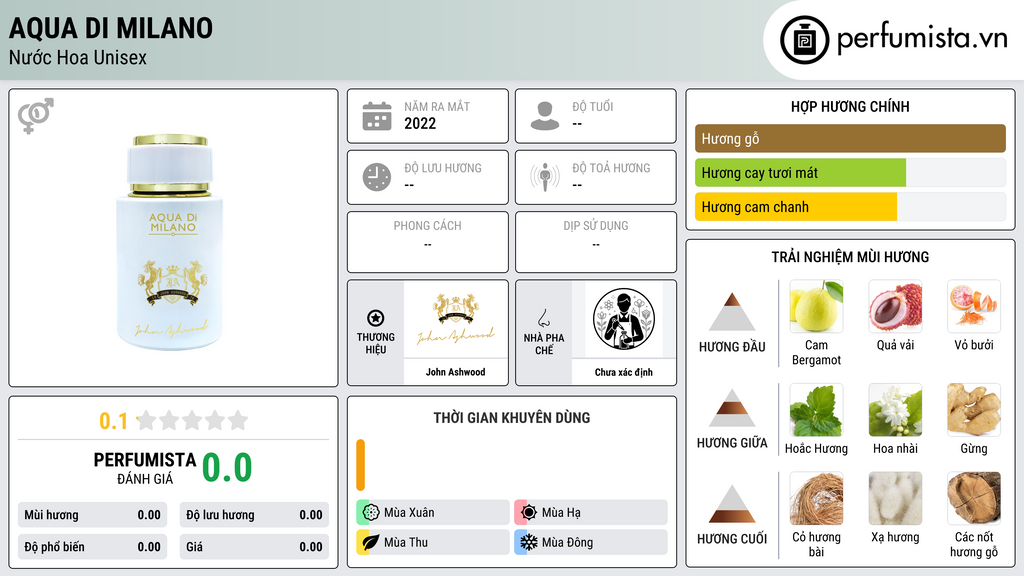Click the snowflake Mùa Đông icon
1024x576 pixels.
(528, 542)
